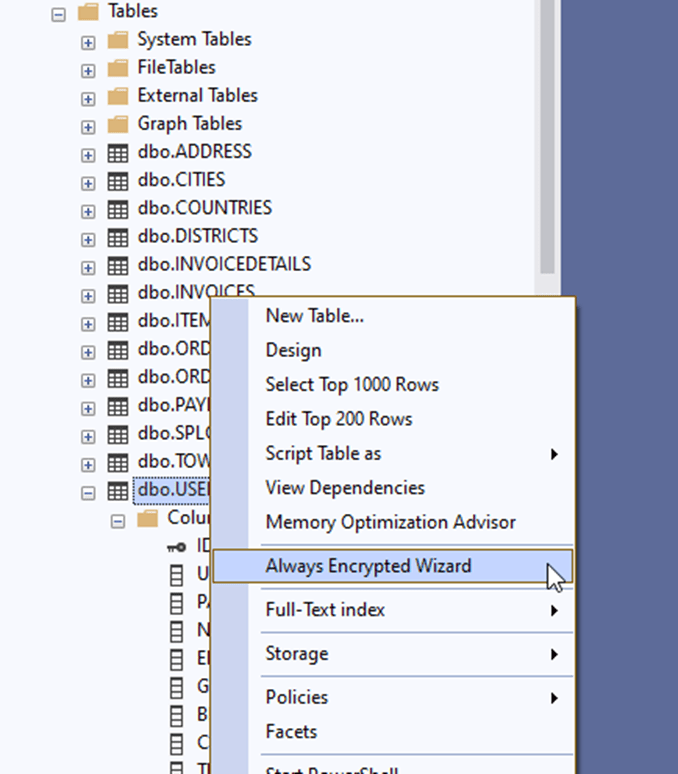The height and width of the screenshot is (774, 678).
Task: Click the dbo.CITIES table icon
Action: (118, 180)
